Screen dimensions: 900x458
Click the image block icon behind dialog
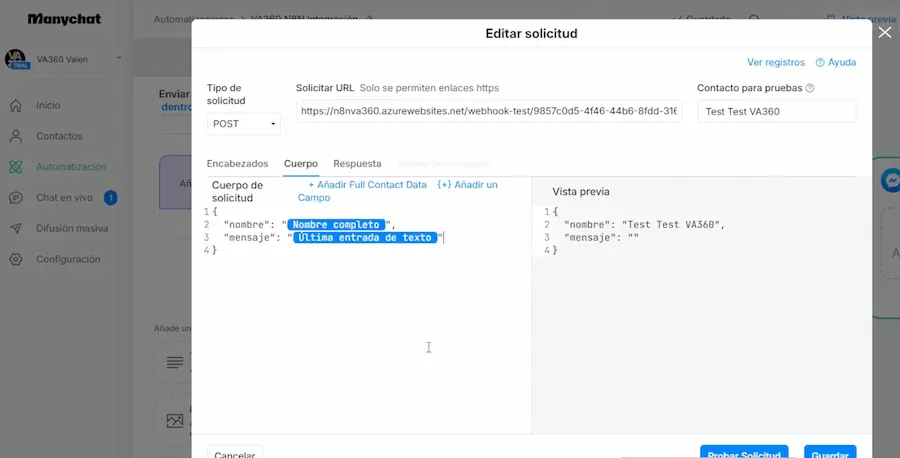click(x=174, y=421)
